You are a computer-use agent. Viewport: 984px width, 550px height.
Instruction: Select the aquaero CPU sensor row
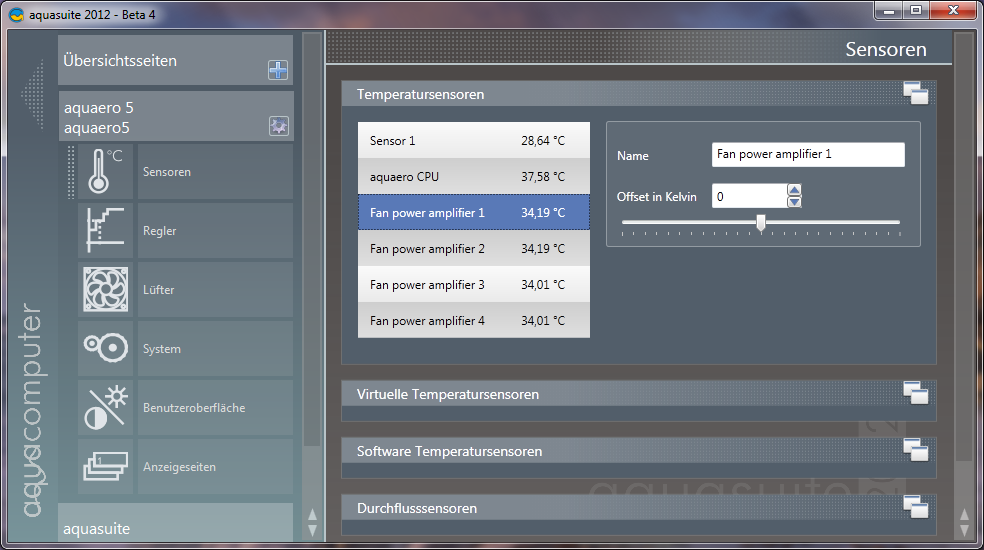473,177
